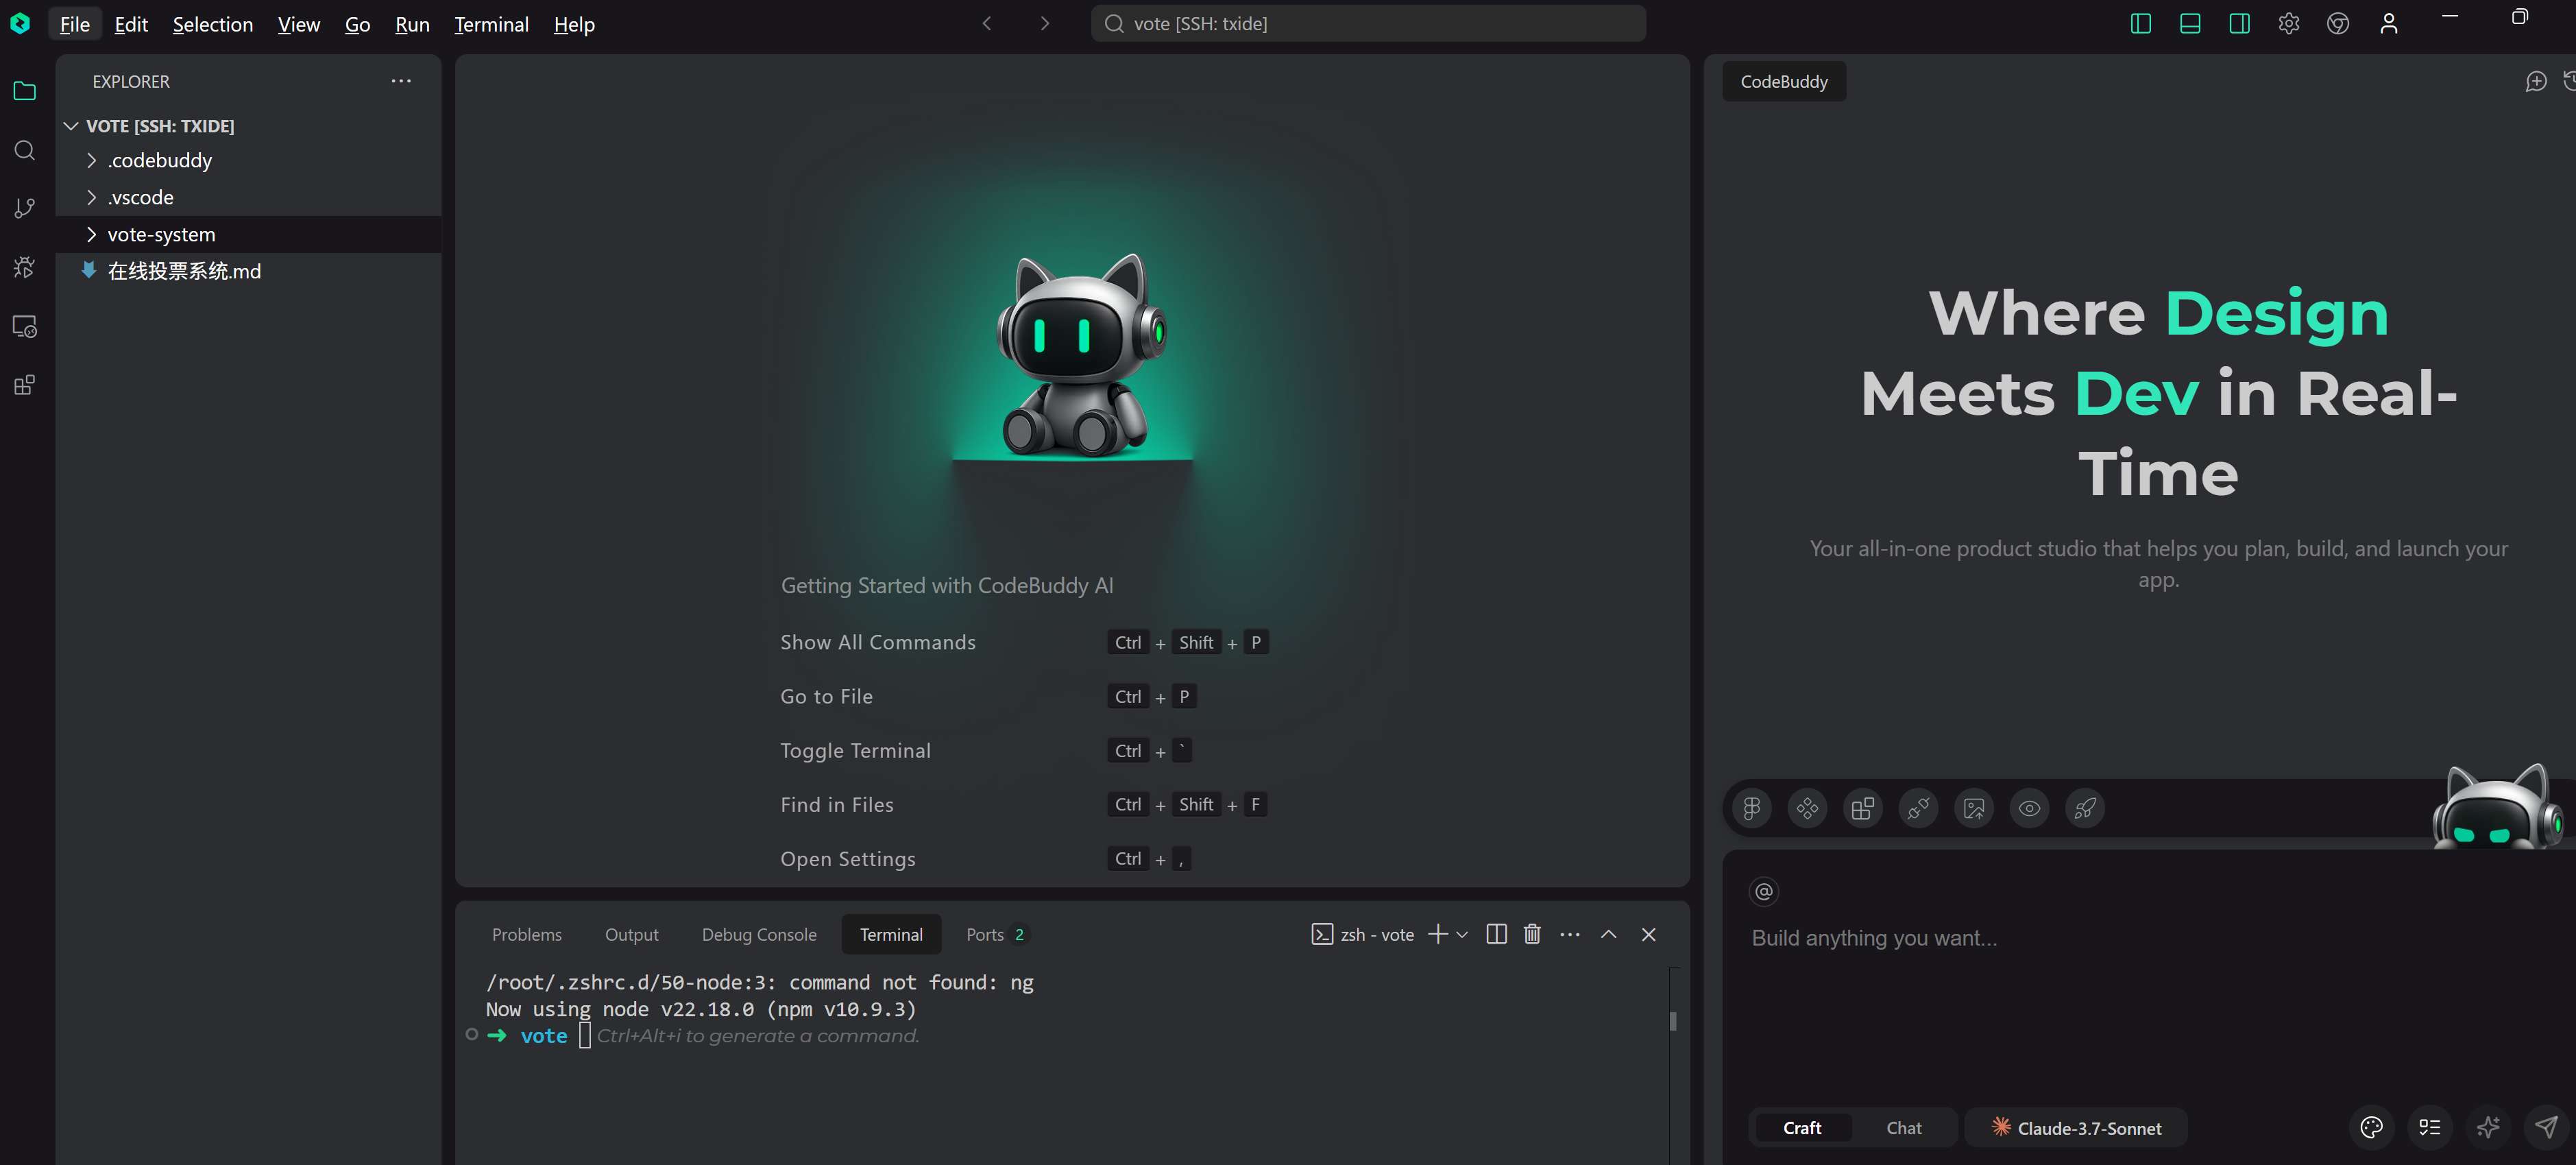Switch to the Debug Console tab
Image resolution: width=2576 pixels, height=1165 pixels.
(x=759, y=934)
